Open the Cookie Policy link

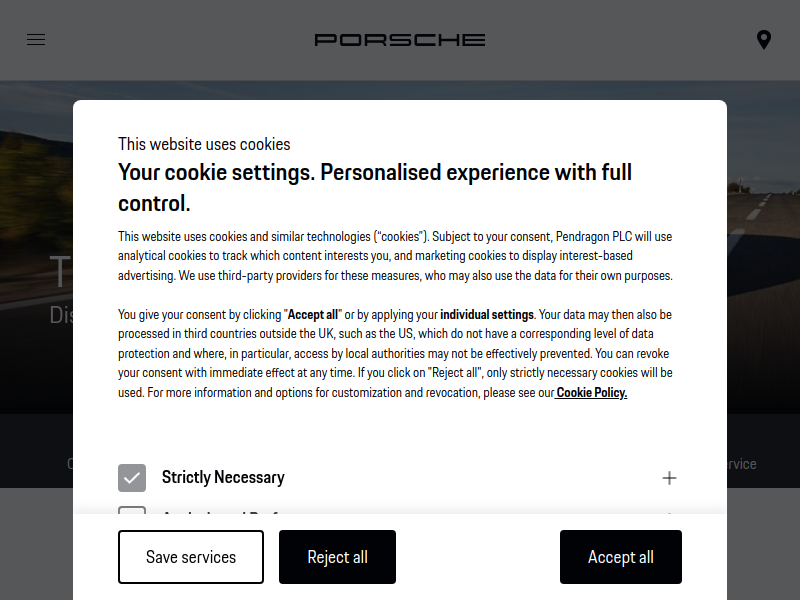coord(591,392)
